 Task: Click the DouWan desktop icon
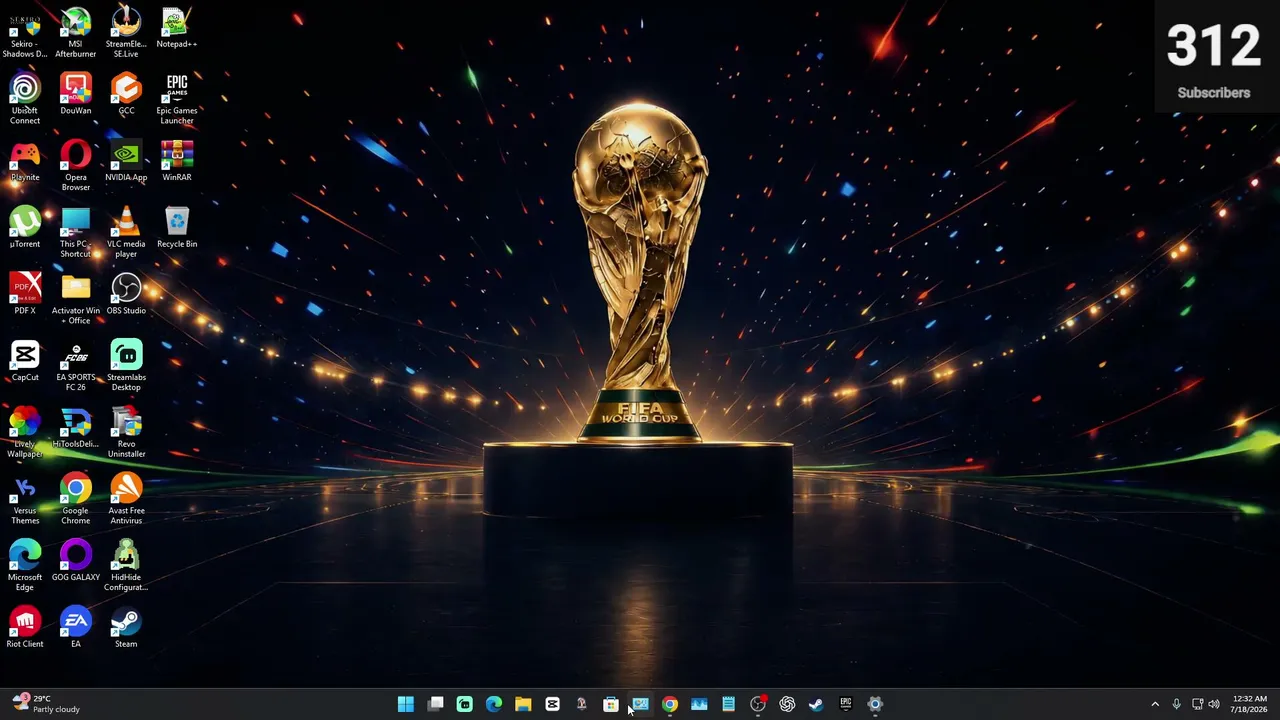coord(76,94)
